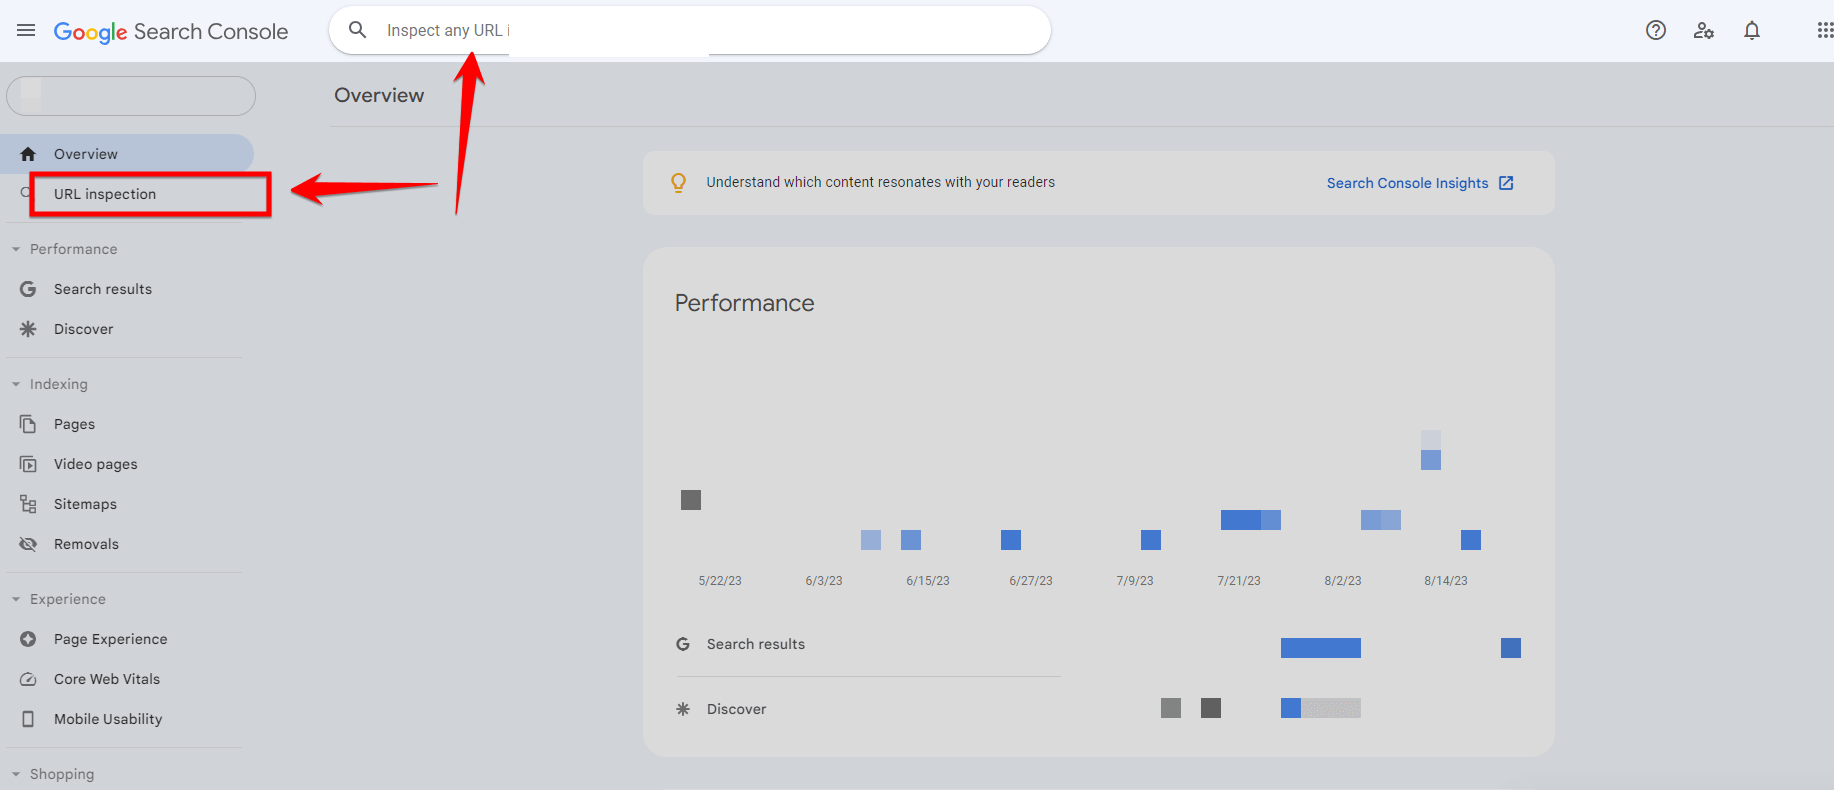Click the 7/21/23 date label on chart

[x=1239, y=581]
